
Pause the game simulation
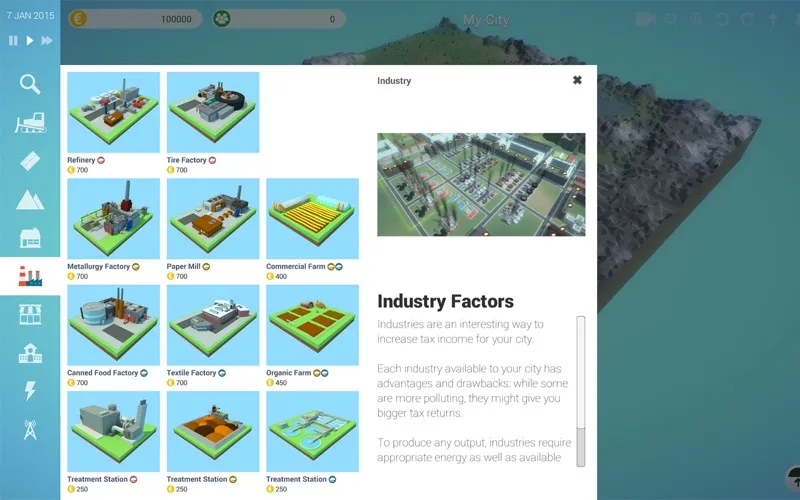[14, 41]
